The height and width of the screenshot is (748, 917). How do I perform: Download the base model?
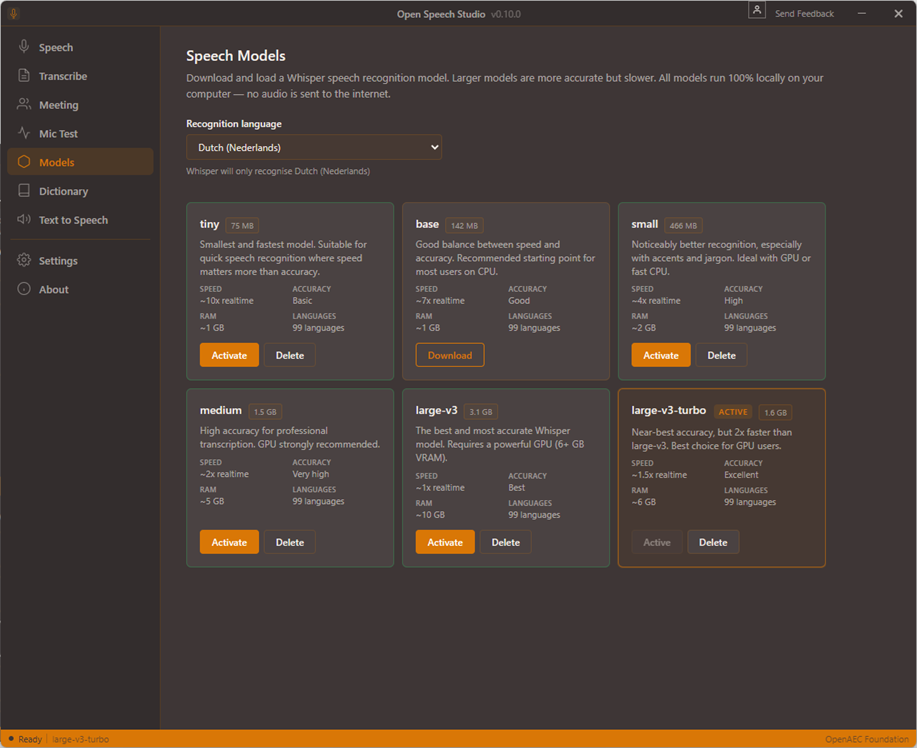click(x=450, y=355)
